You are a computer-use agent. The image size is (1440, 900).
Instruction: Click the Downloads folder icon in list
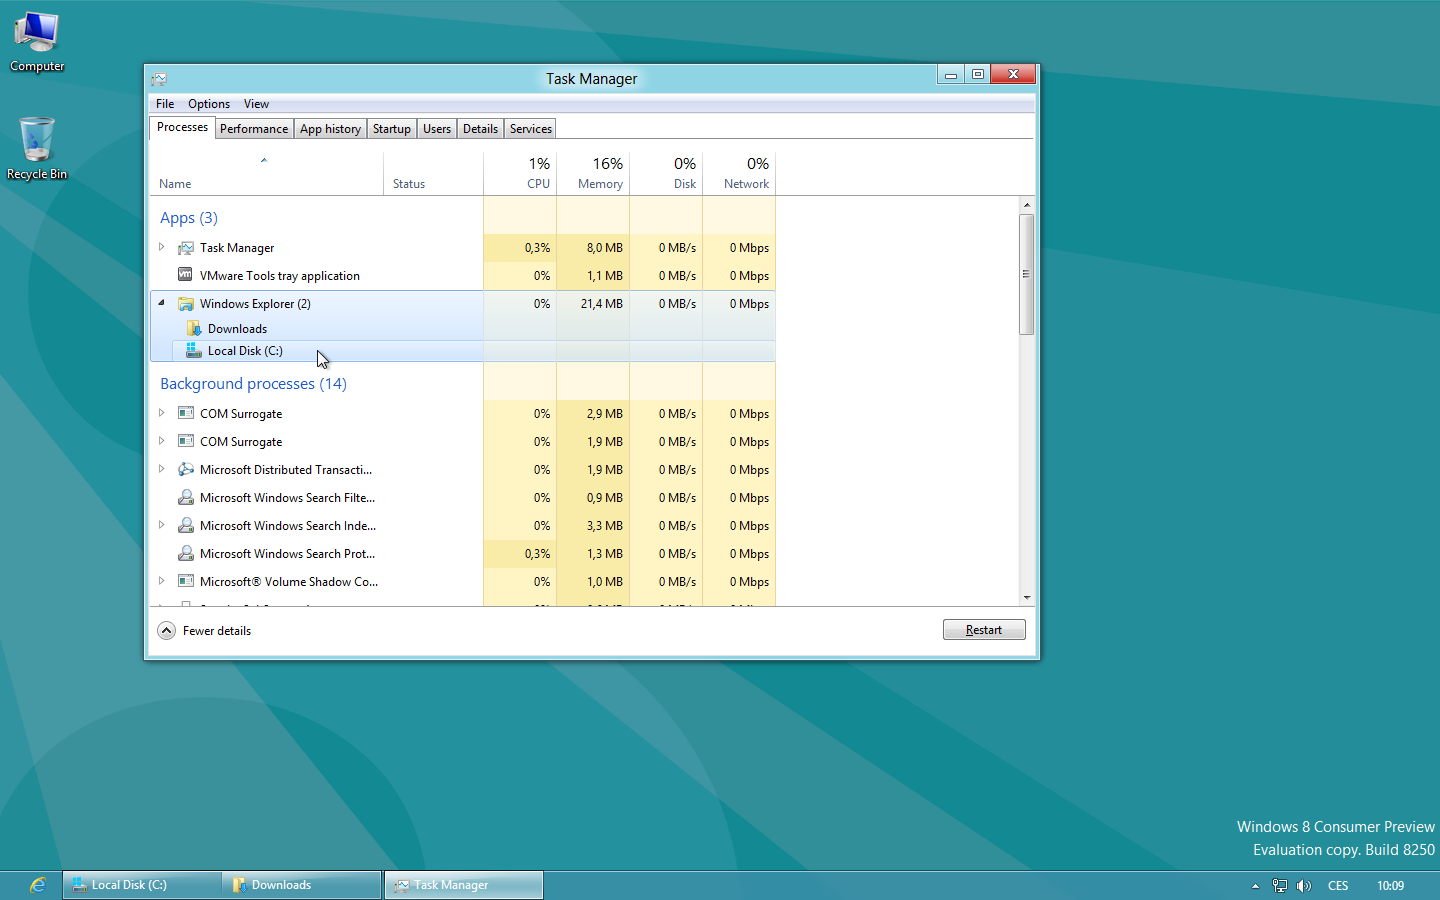(x=194, y=329)
